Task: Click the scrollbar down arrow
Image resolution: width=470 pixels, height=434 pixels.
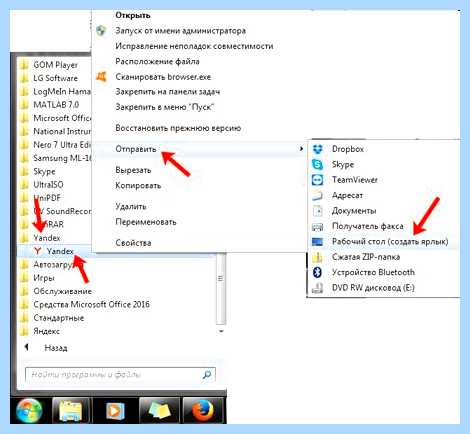Action: pyautogui.click(x=221, y=331)
